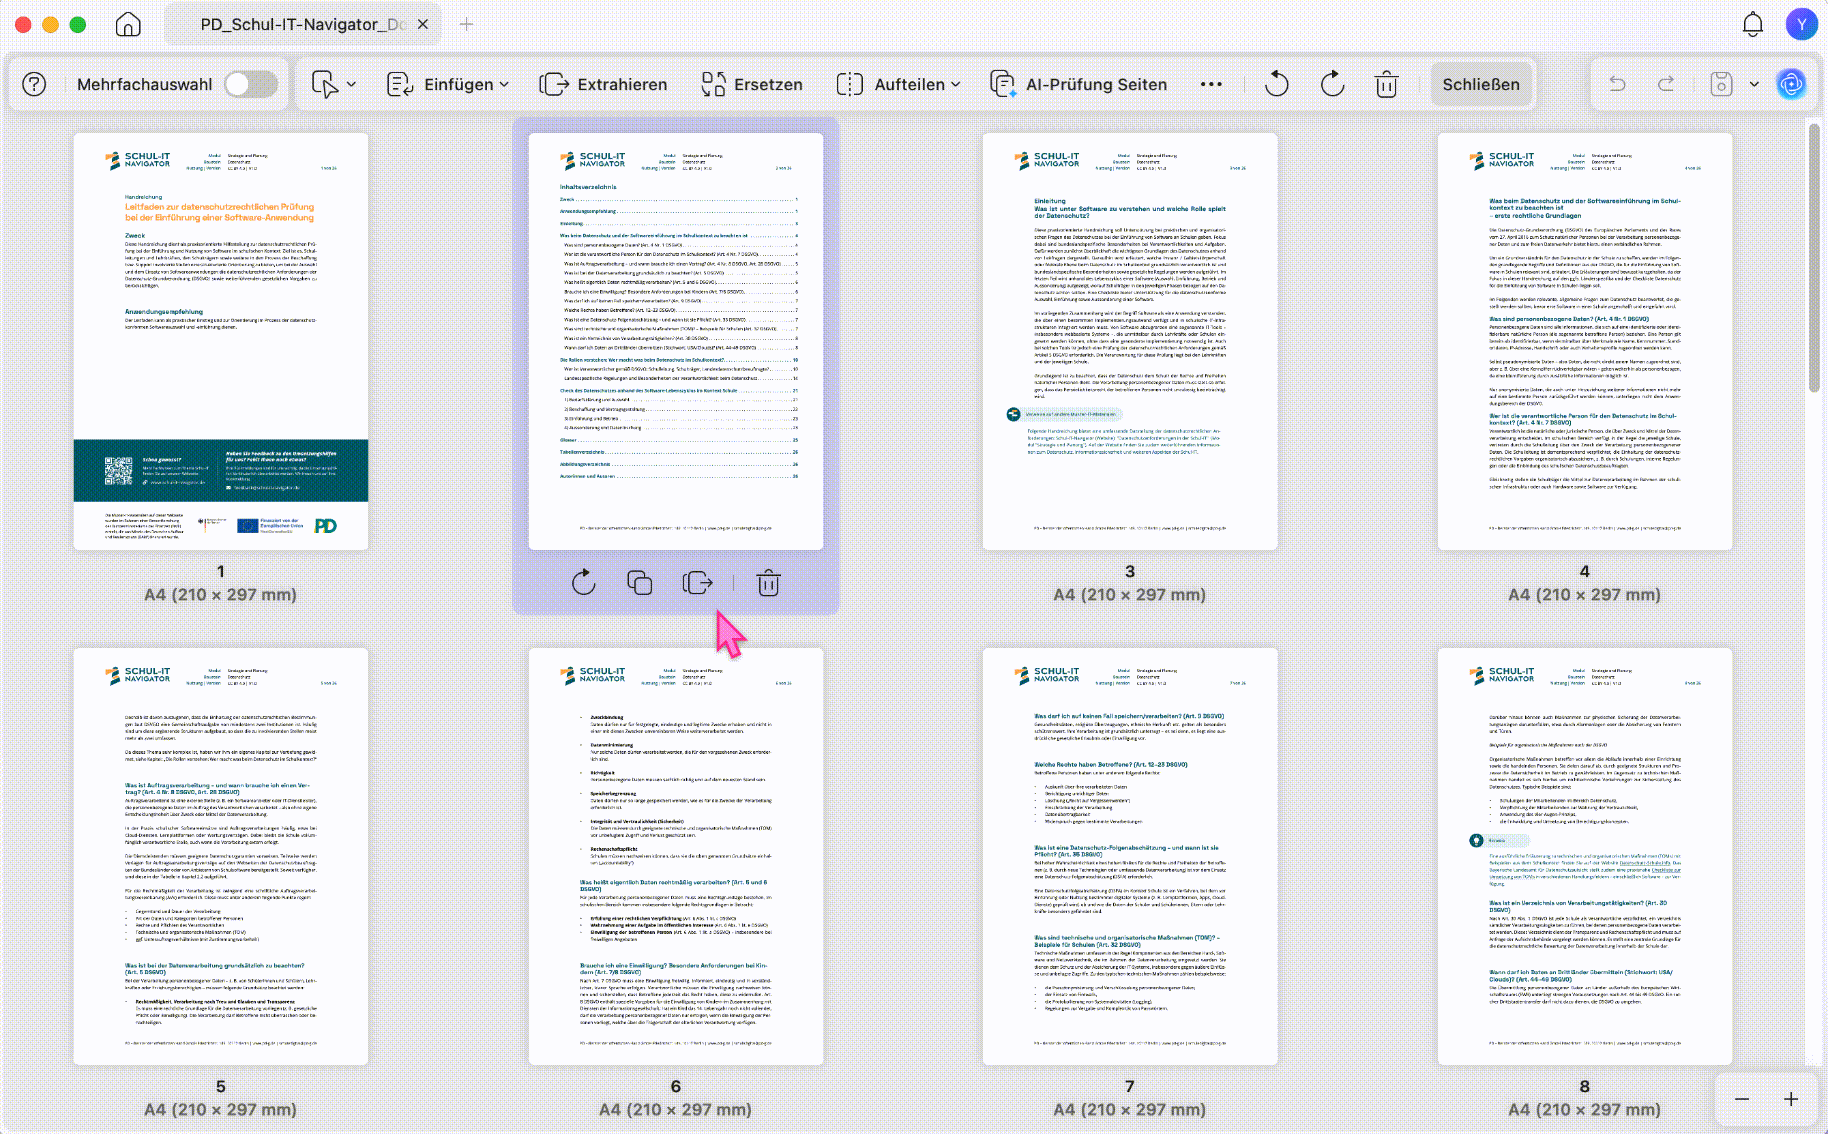Delete page 2 with hover trash icon
Image resolution: width=1828 pixels, height=1134 pixels.
click(768, 582)
